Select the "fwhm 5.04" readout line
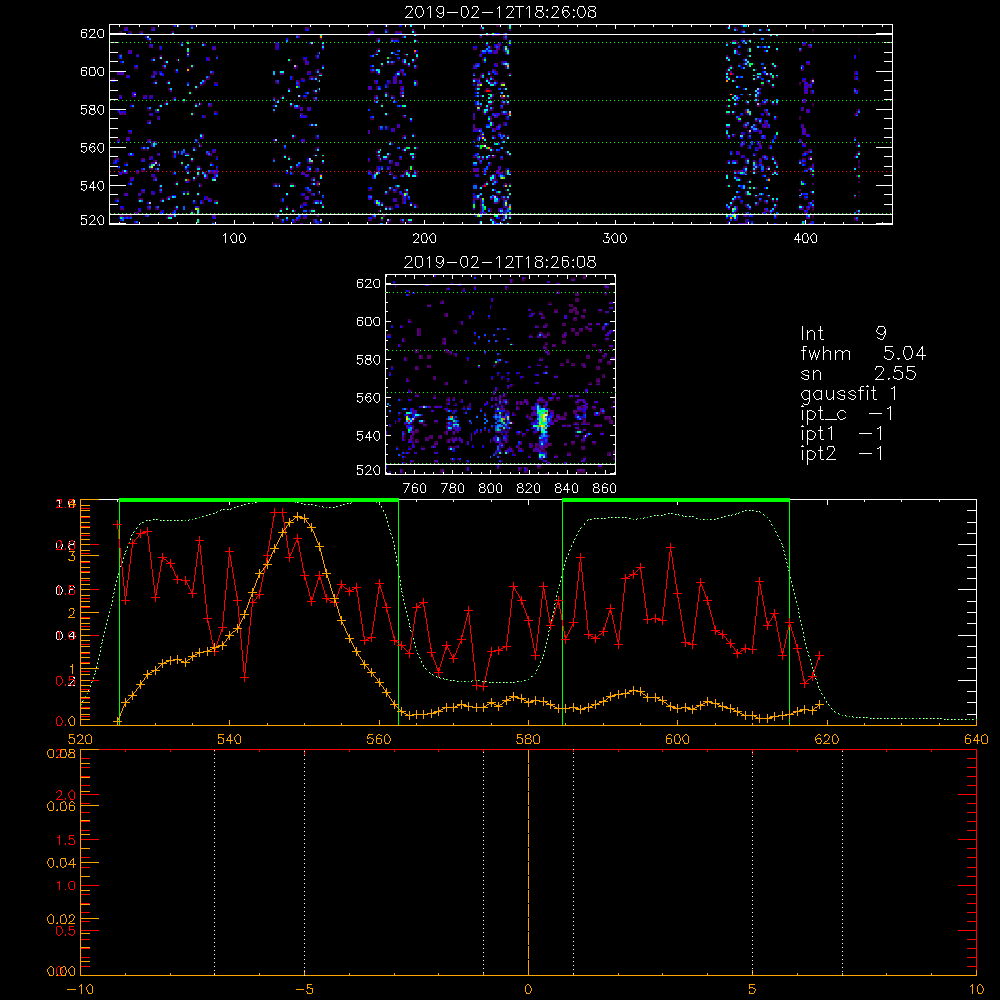 tap(863, 353)
